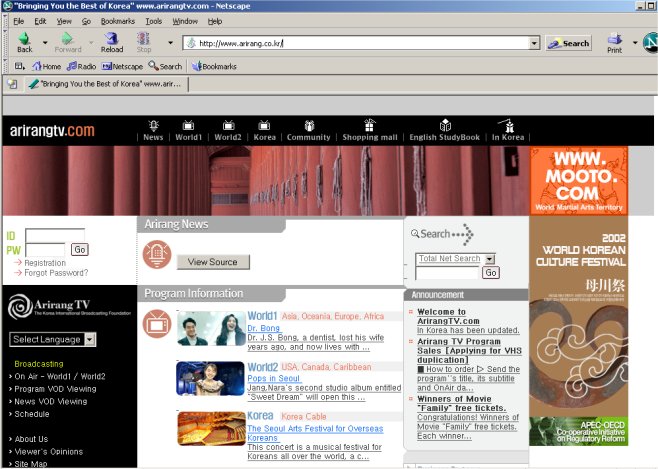Screen dimensions: 658x469
Task: Click the Back navigation arrow
Action: click(24, 42)
